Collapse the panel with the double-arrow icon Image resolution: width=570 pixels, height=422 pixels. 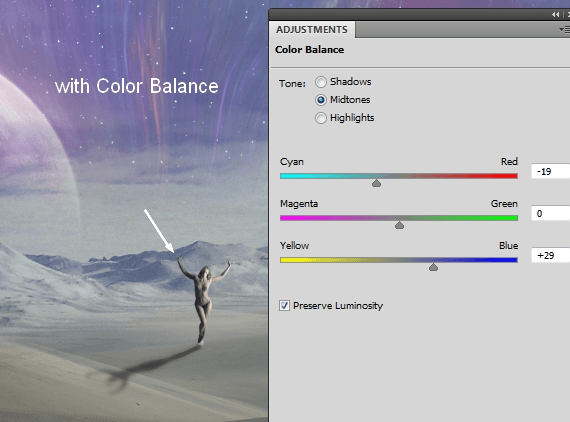[555, 15]
